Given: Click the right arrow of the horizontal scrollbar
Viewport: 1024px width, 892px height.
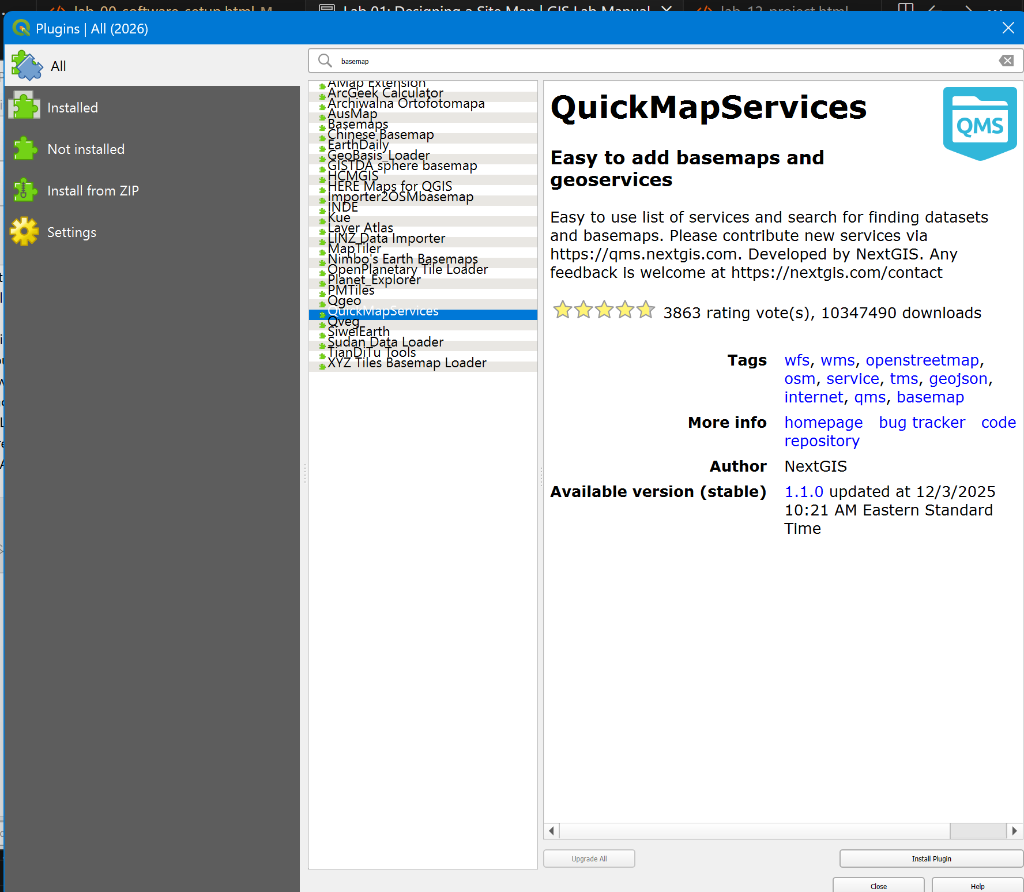Looking at the screenshot, I should [1014, 830].
